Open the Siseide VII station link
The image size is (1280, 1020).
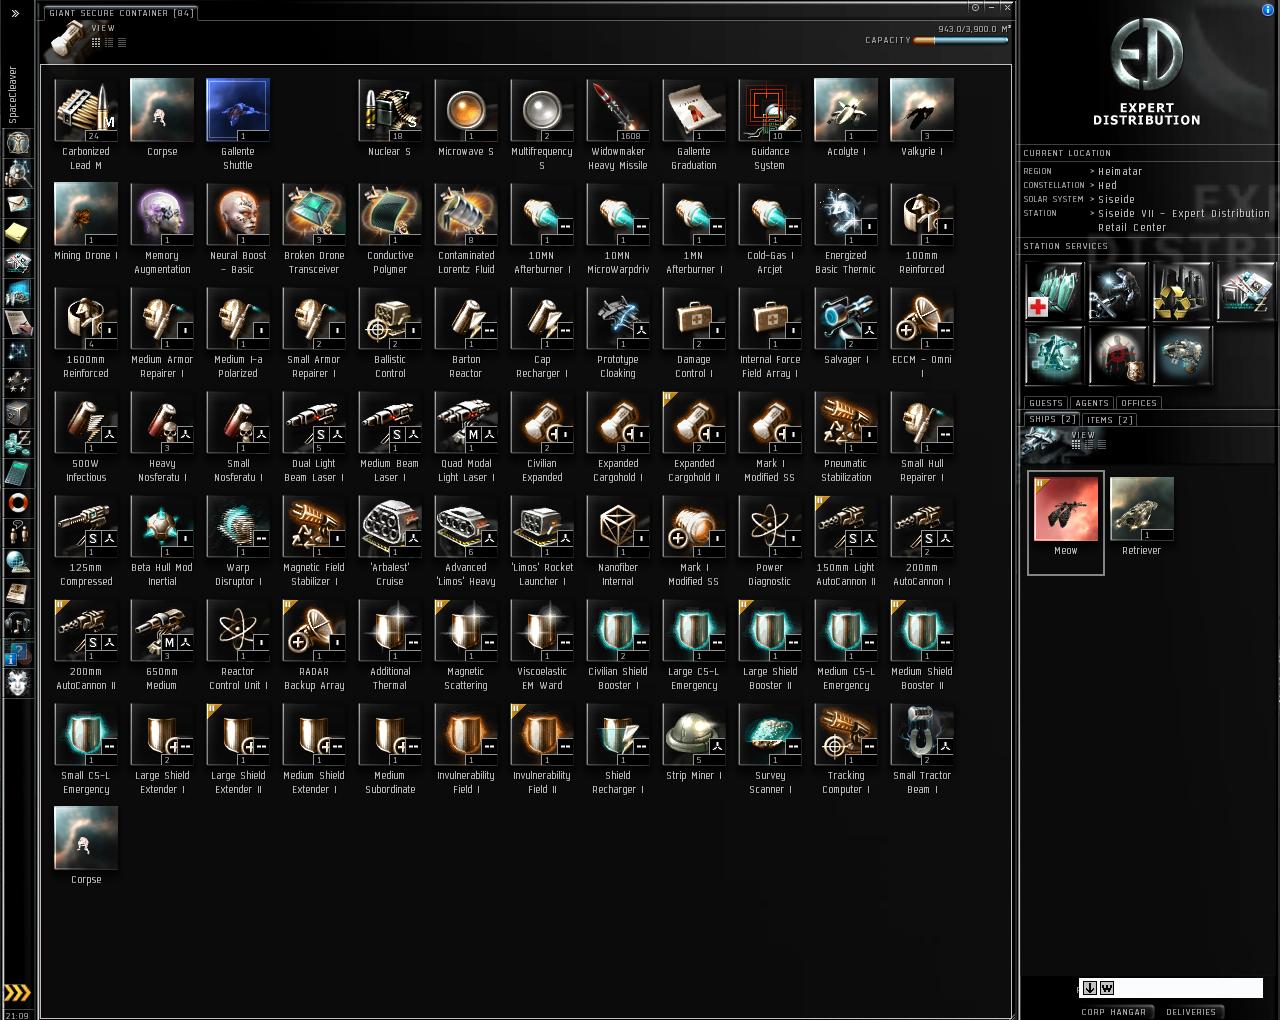(1184, 220)
